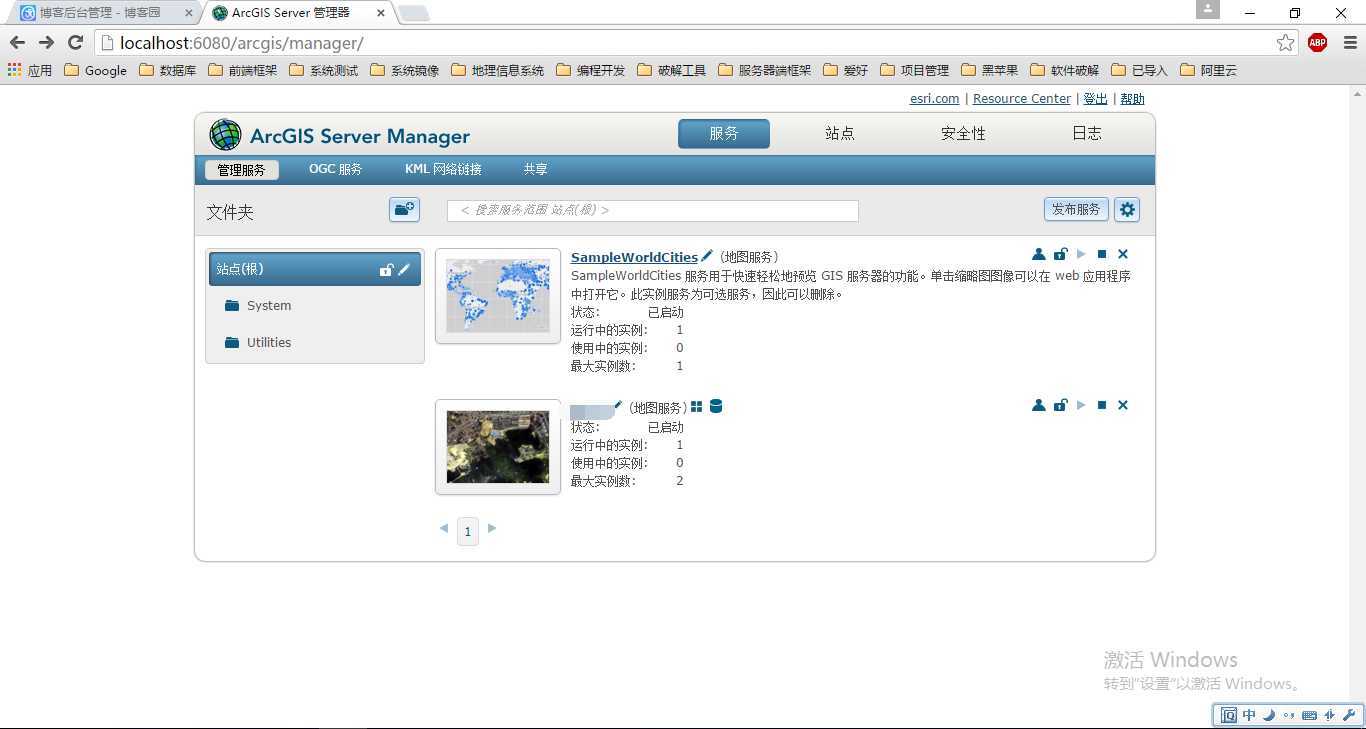Open the 地理信息系统 bookmark folder
Viewport: 1366px width, 729px height.
tap(497, 70)
